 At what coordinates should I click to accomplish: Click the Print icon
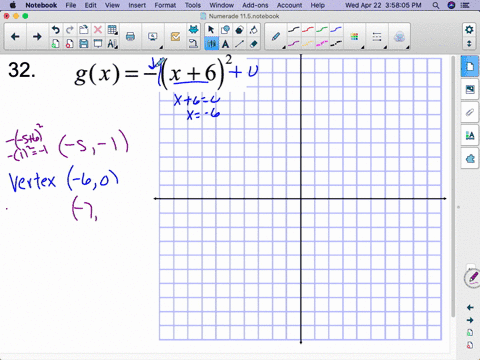130,37
